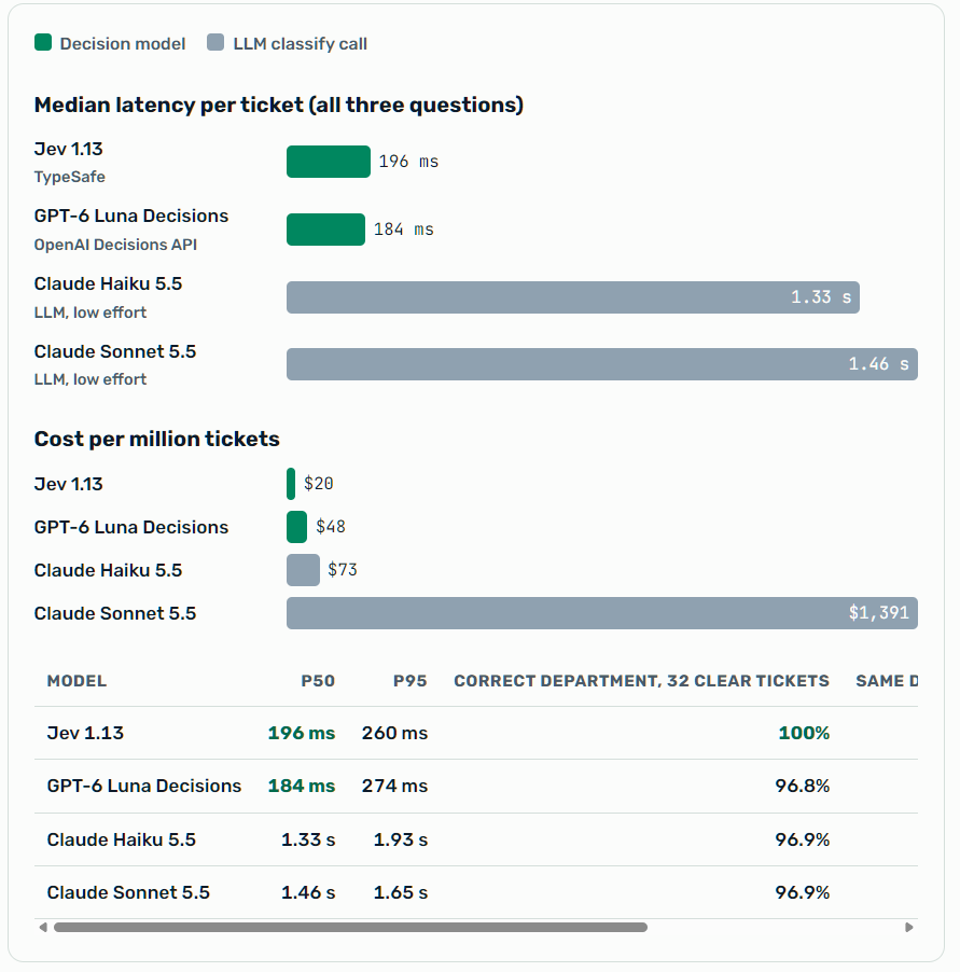Click the P95 column header

pyautogui.click(x=410, y=681)
